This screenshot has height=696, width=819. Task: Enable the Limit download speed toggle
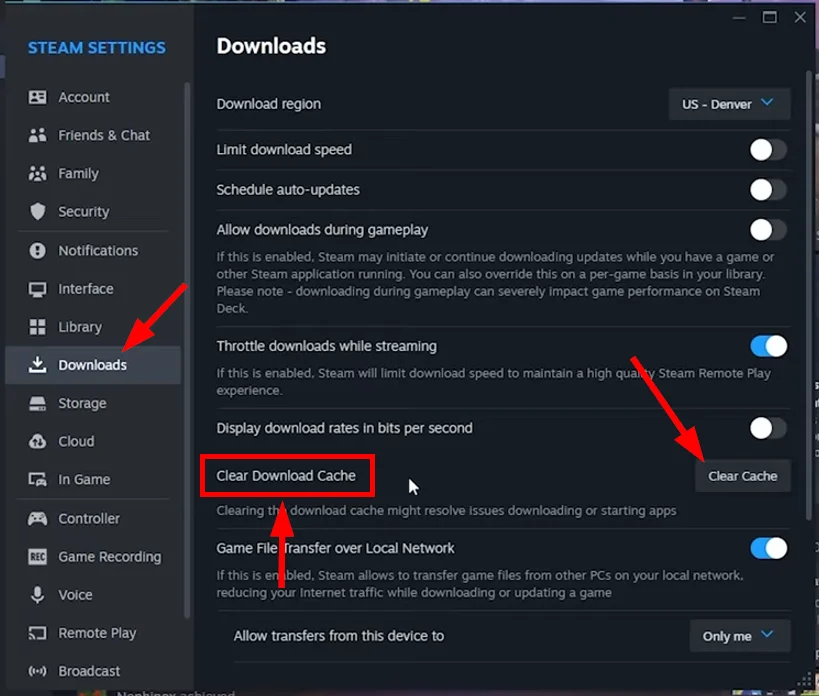click(x=768, y=150)
